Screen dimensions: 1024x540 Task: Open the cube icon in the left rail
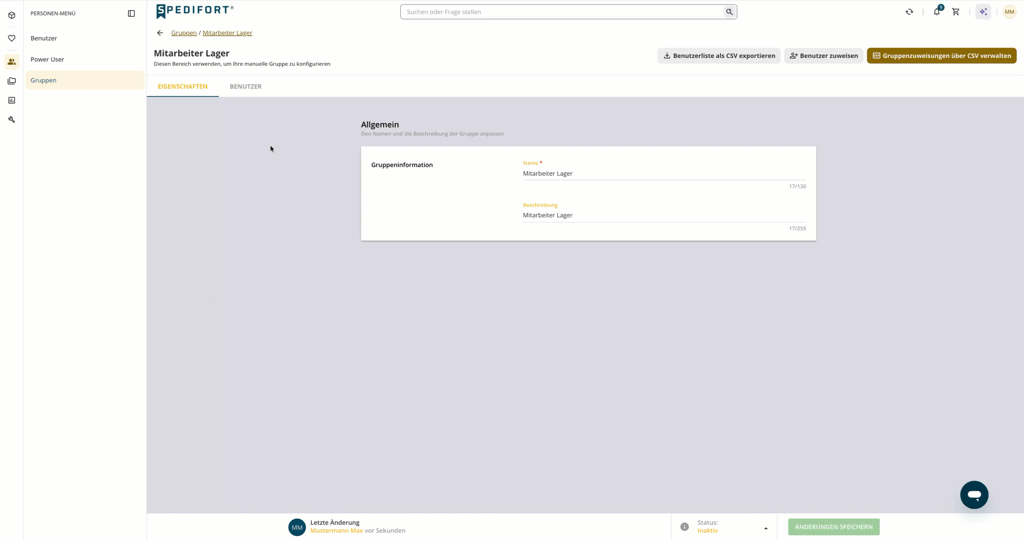[x=11, y=15]
